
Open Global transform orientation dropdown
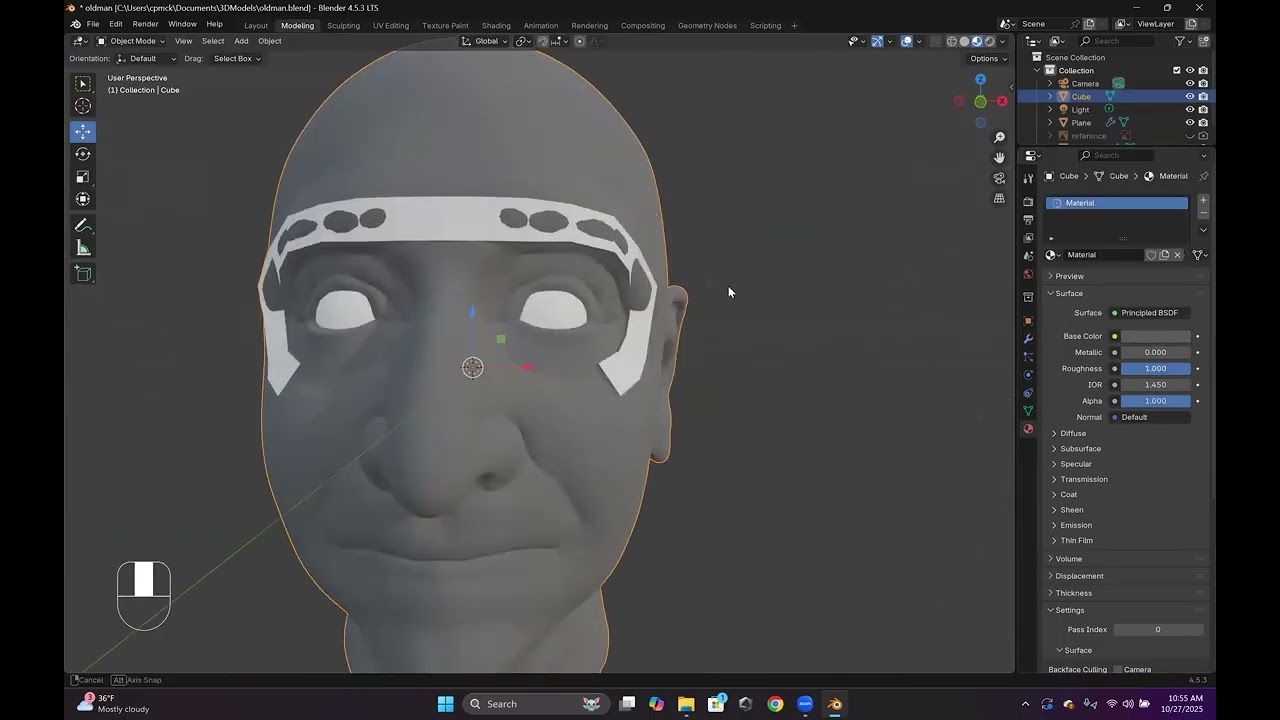(485, 41)
